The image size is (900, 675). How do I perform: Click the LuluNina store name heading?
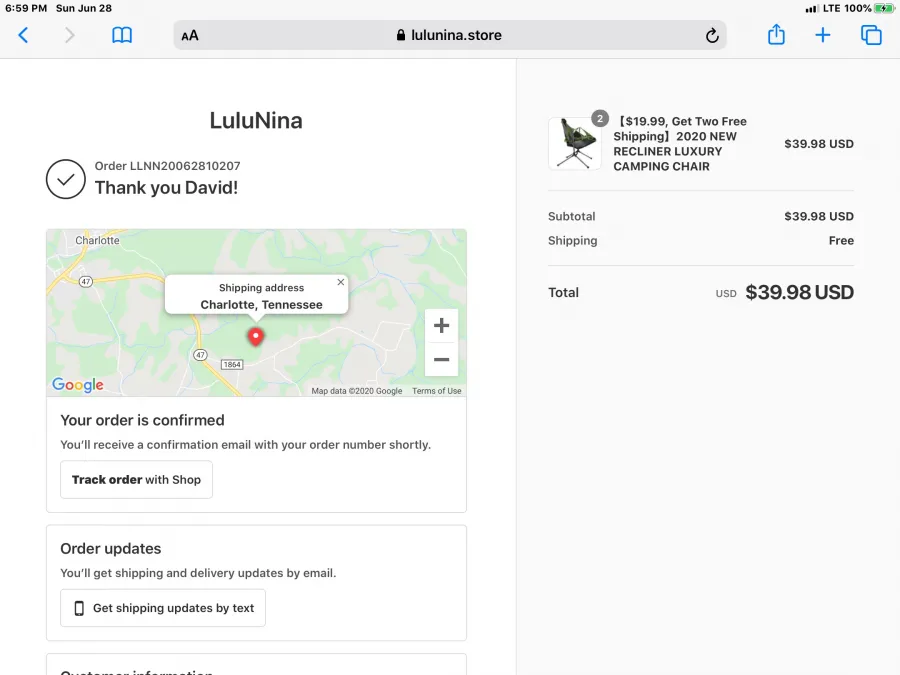256,121
